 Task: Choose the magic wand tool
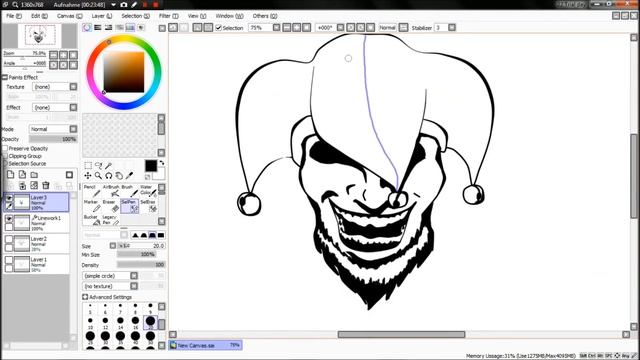[x=109, y=165]
